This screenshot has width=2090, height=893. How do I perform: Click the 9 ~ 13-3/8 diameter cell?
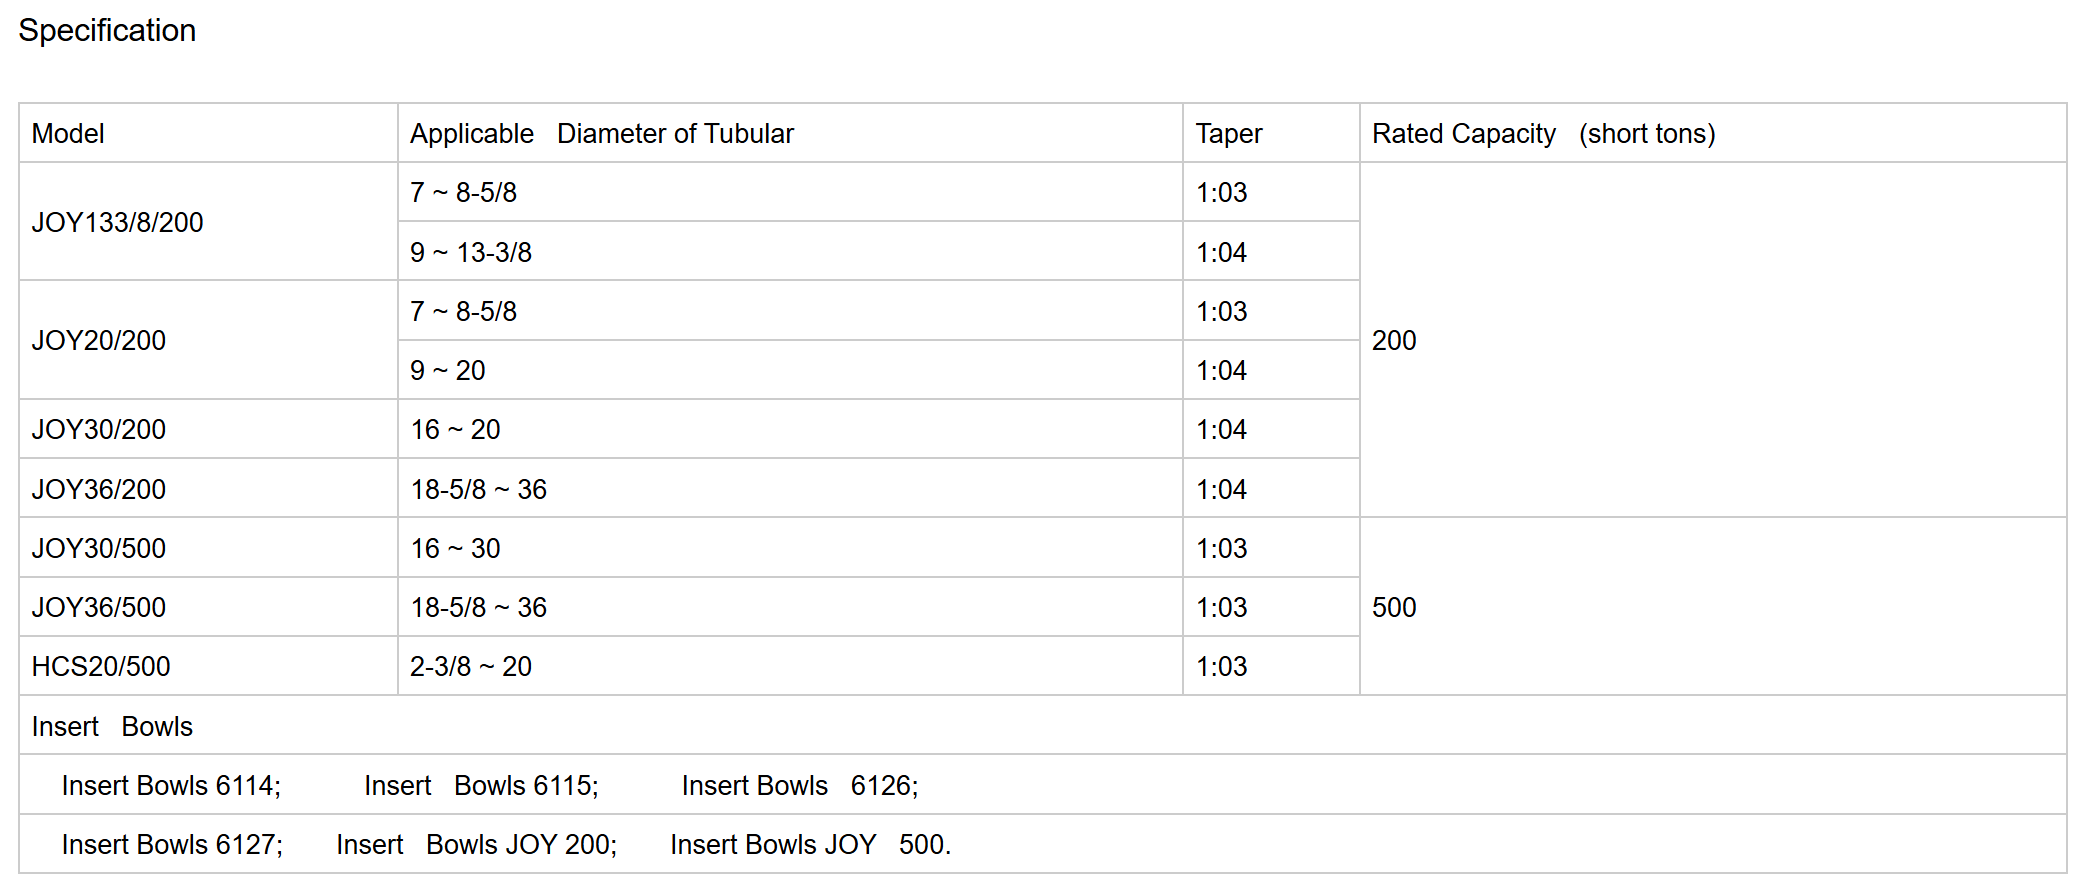tap(470, 253)
